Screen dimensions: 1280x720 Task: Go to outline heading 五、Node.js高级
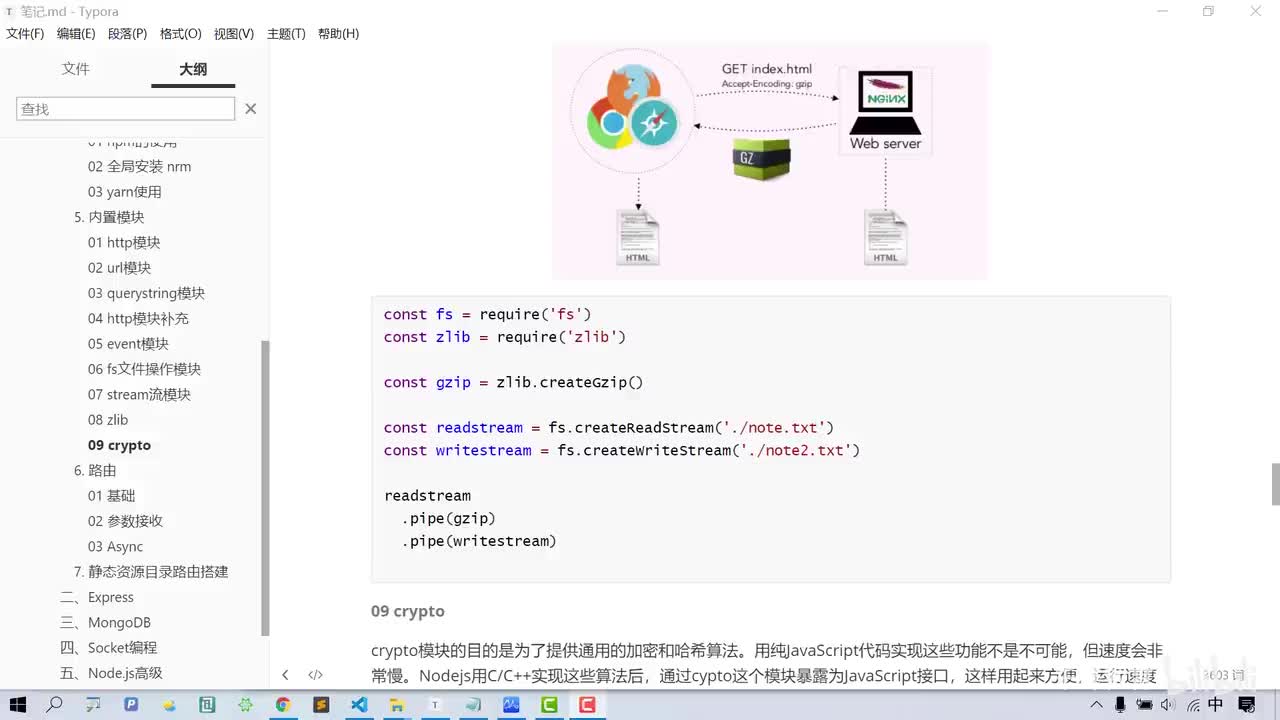(111, 673)
